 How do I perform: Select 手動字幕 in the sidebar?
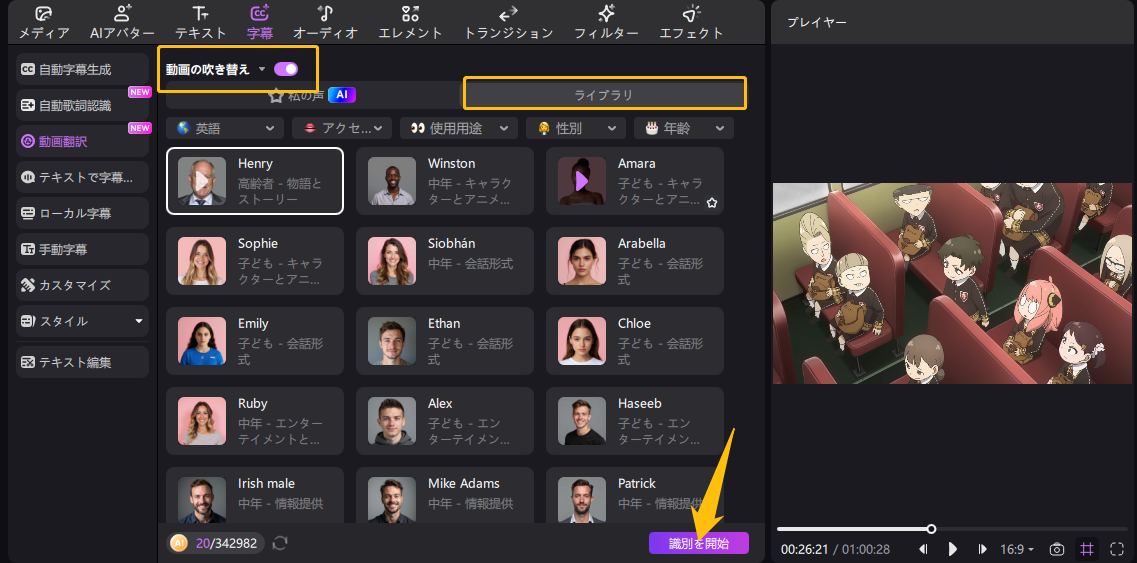point(82,249)
